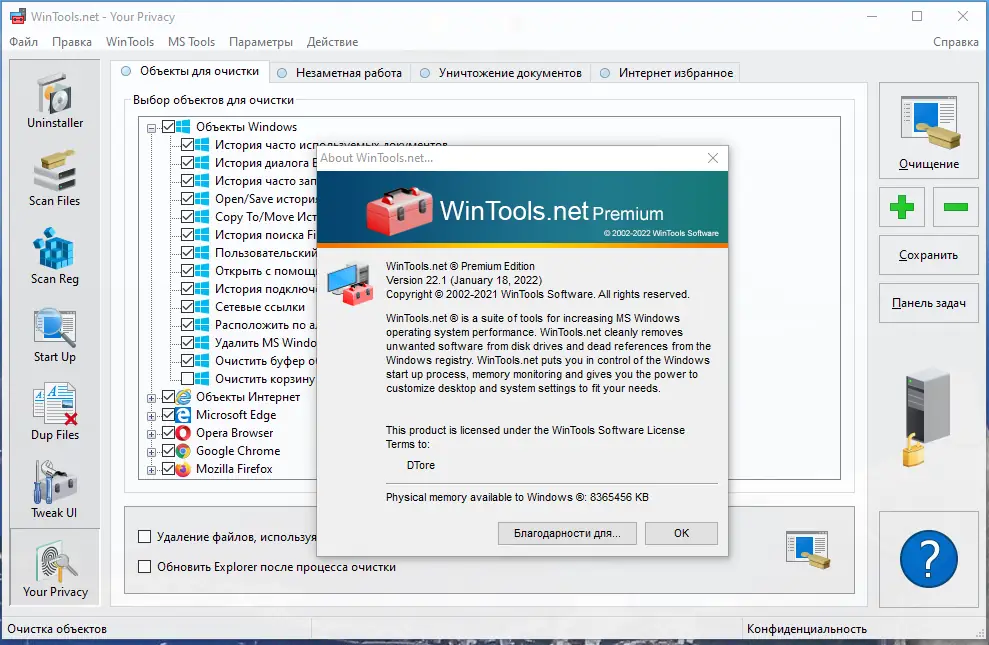The width and height of the screenshot is (989, 645).
Task: Switch to the Уничтожение документов tab
Action: tap(501, 73)
